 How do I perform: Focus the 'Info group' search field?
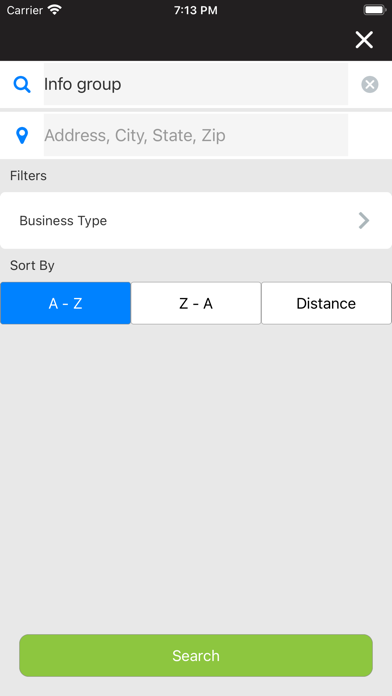(196, 84)
